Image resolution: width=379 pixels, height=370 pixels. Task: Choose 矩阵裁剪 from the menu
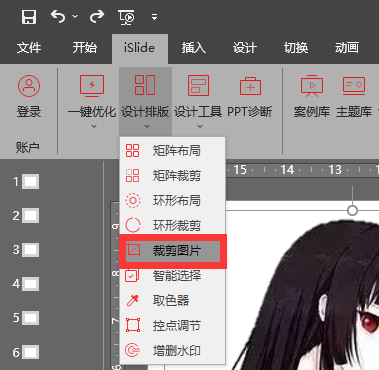[x=173, y=176]
